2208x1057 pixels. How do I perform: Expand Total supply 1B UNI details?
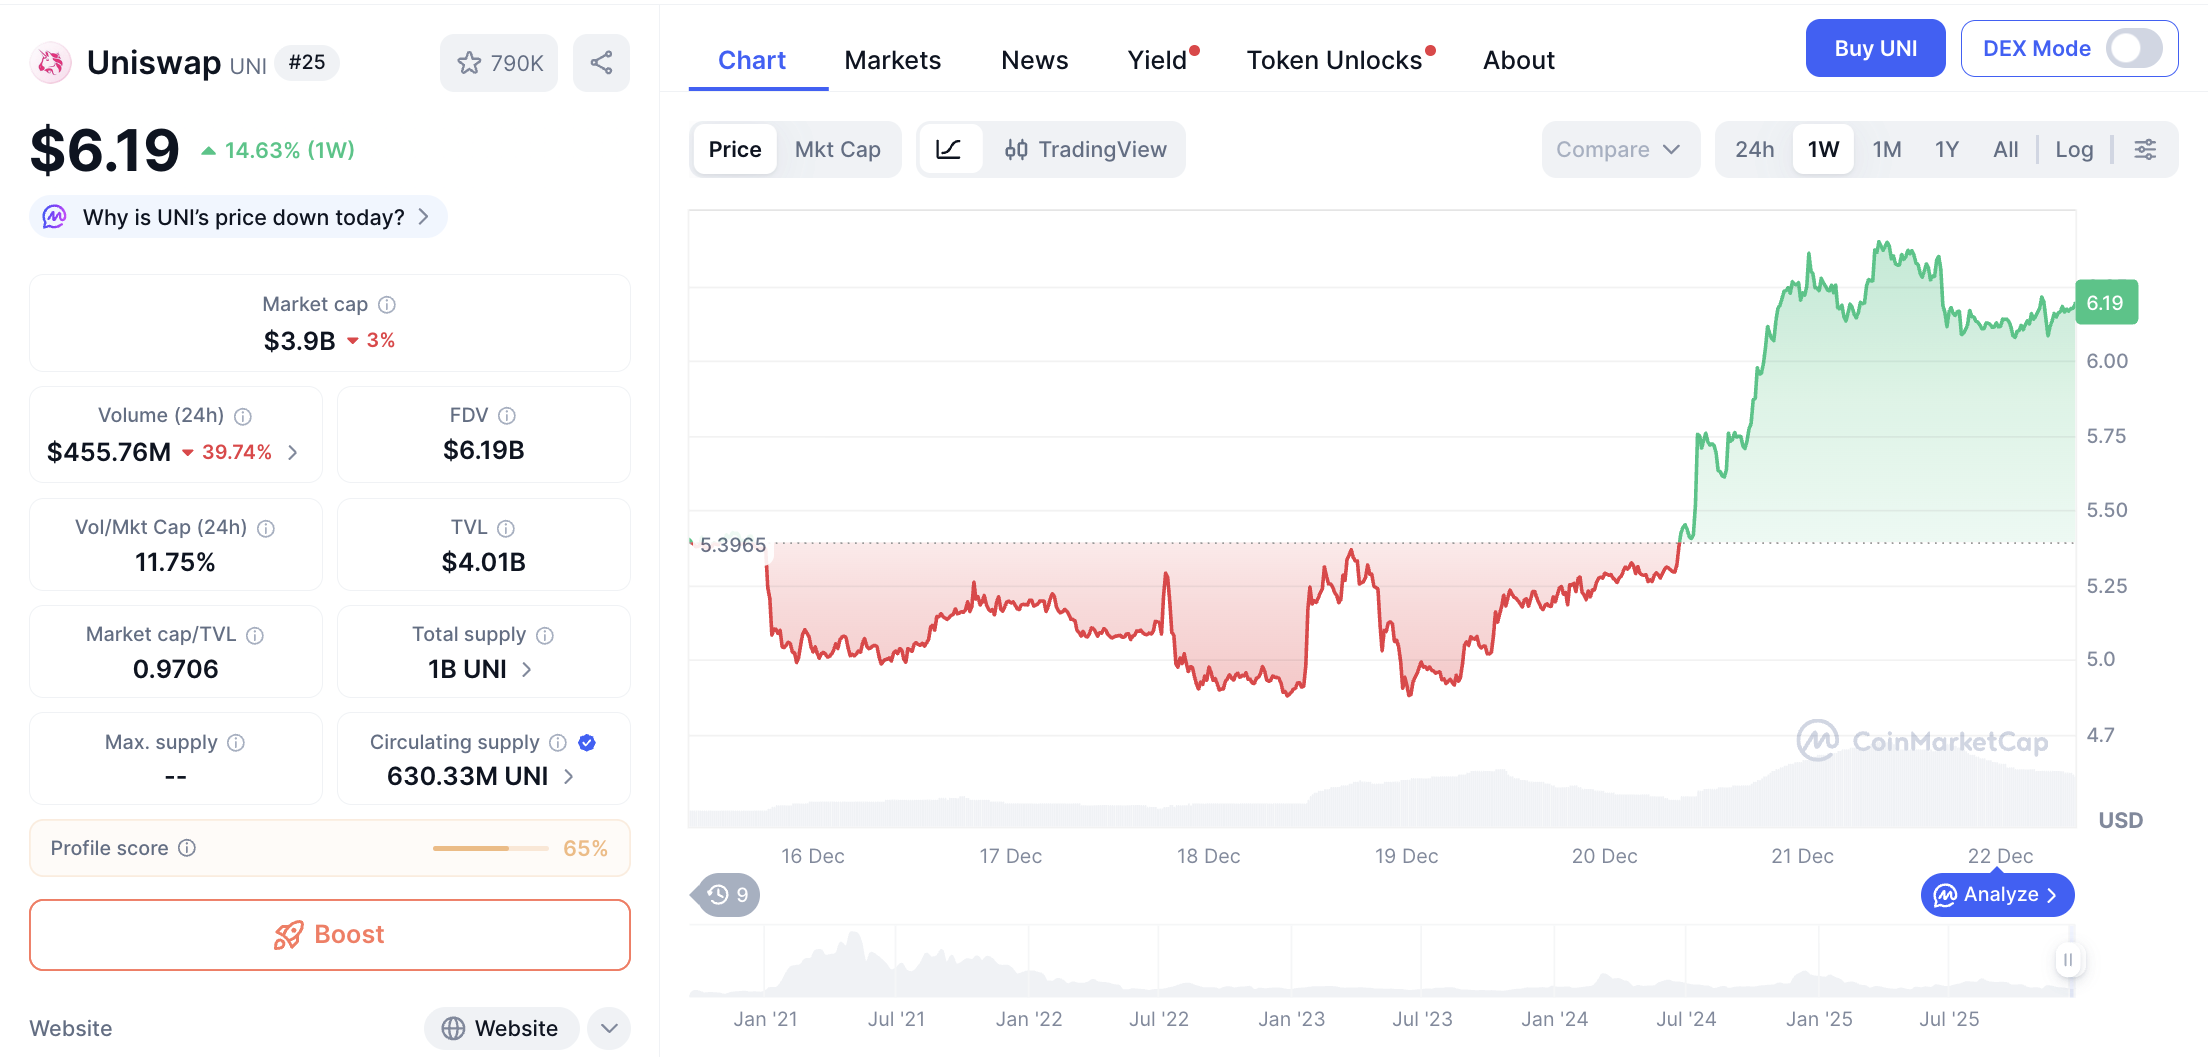pos(527,669)
